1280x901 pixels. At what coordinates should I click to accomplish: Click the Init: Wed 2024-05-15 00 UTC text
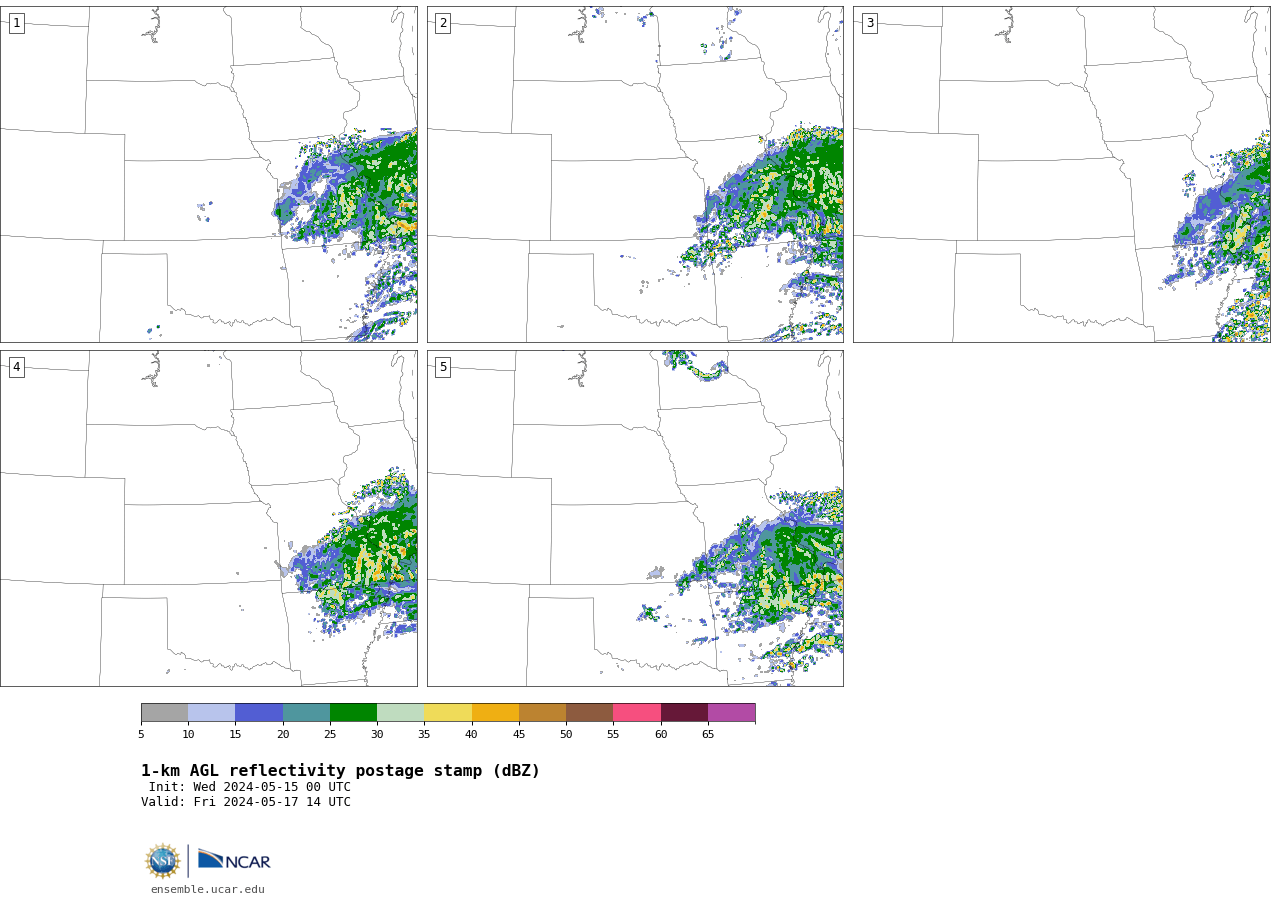click(x=250, y=787)
